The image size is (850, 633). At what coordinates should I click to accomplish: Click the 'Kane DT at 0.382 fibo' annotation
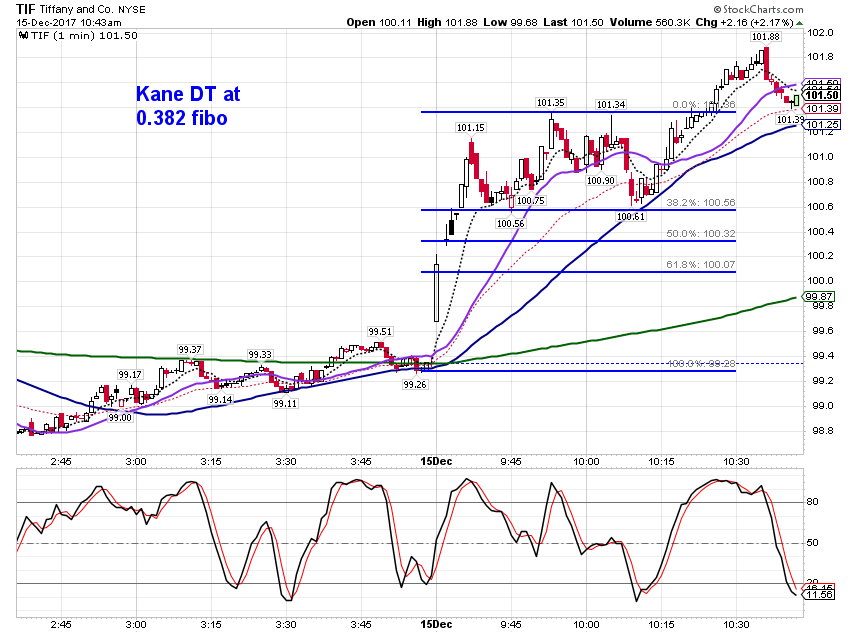[188, 106]
